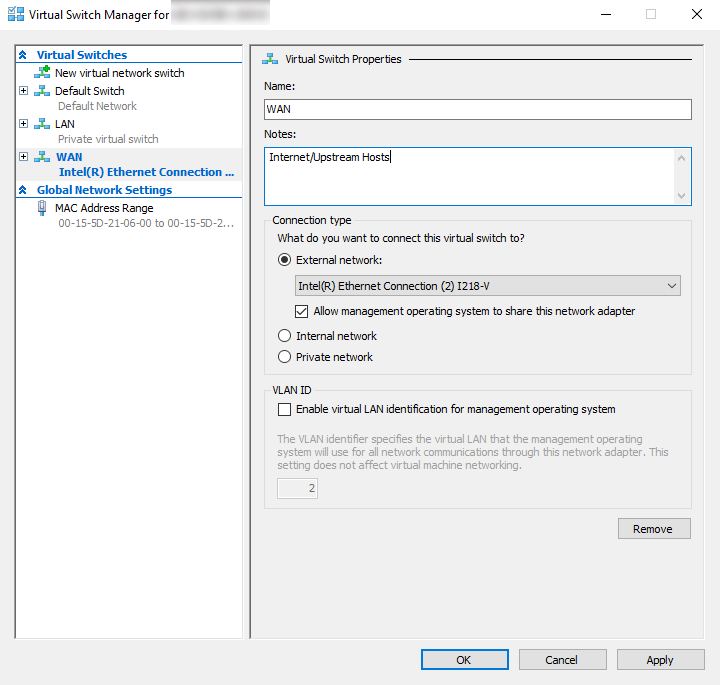Screen dimensions: 720x685
Task: Click the Default Switch network icon
Action: tap(42, 91)
